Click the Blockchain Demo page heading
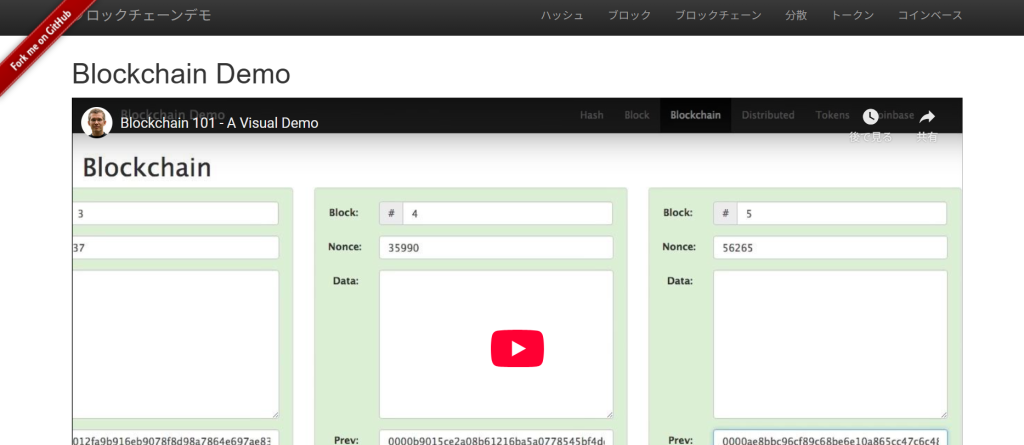1024x445 pixels. coord(181,74)
